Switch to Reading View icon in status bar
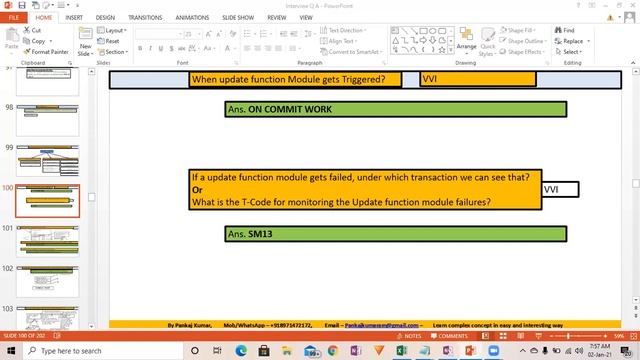The width and height of the screenshot is (640, 360). (520, 336)
